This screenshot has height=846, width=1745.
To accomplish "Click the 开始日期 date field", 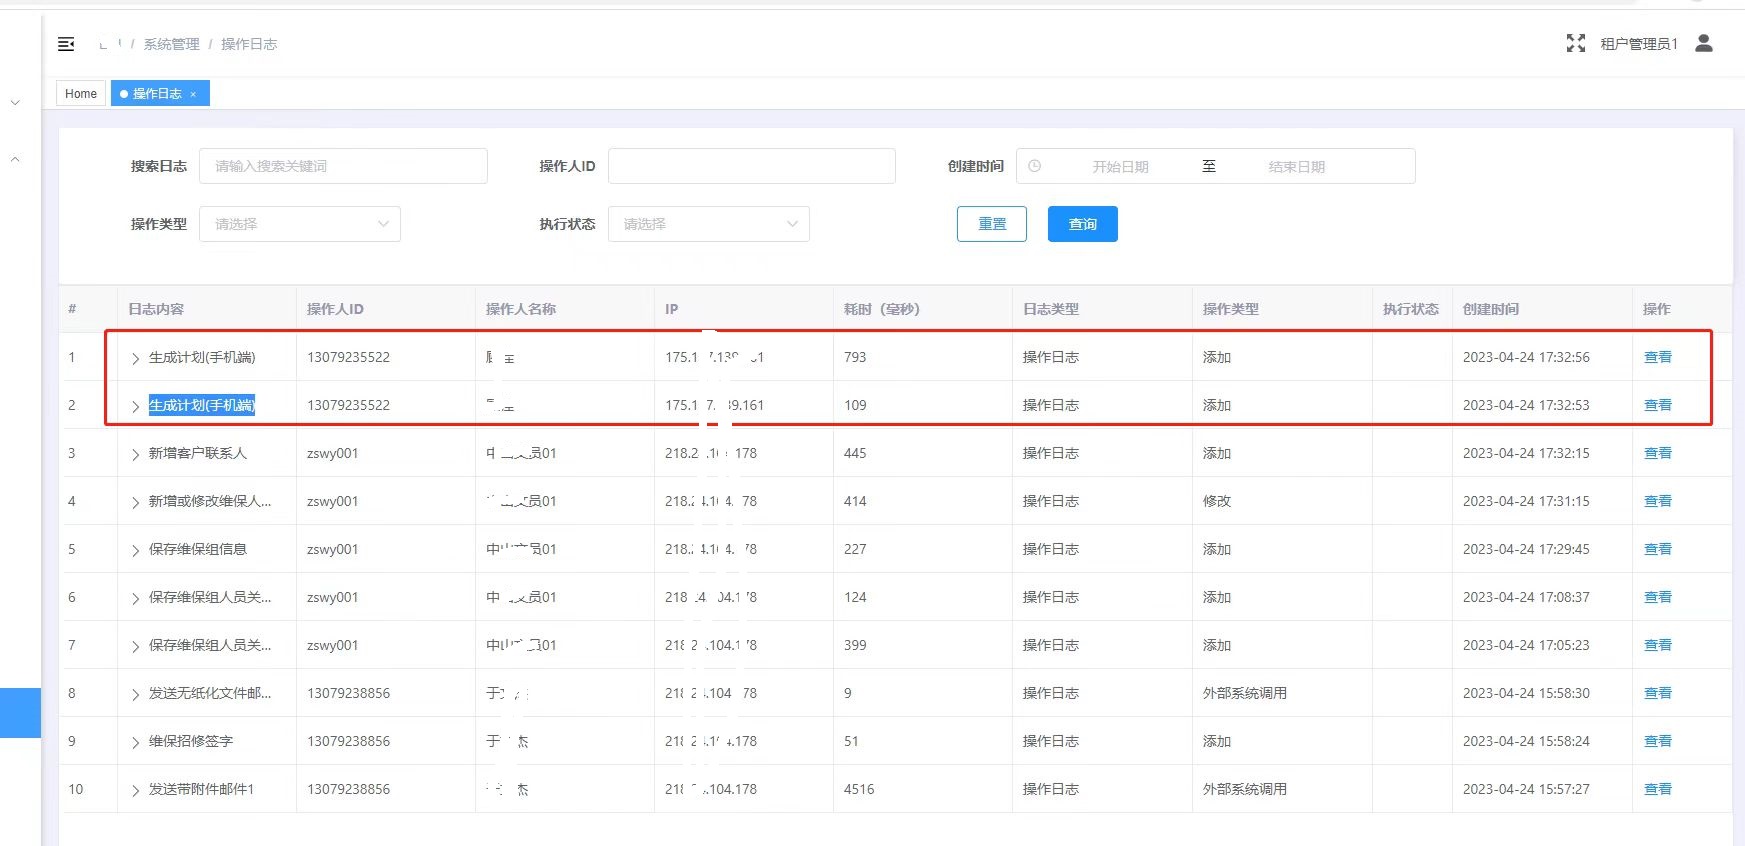I will pos(1120,167).
